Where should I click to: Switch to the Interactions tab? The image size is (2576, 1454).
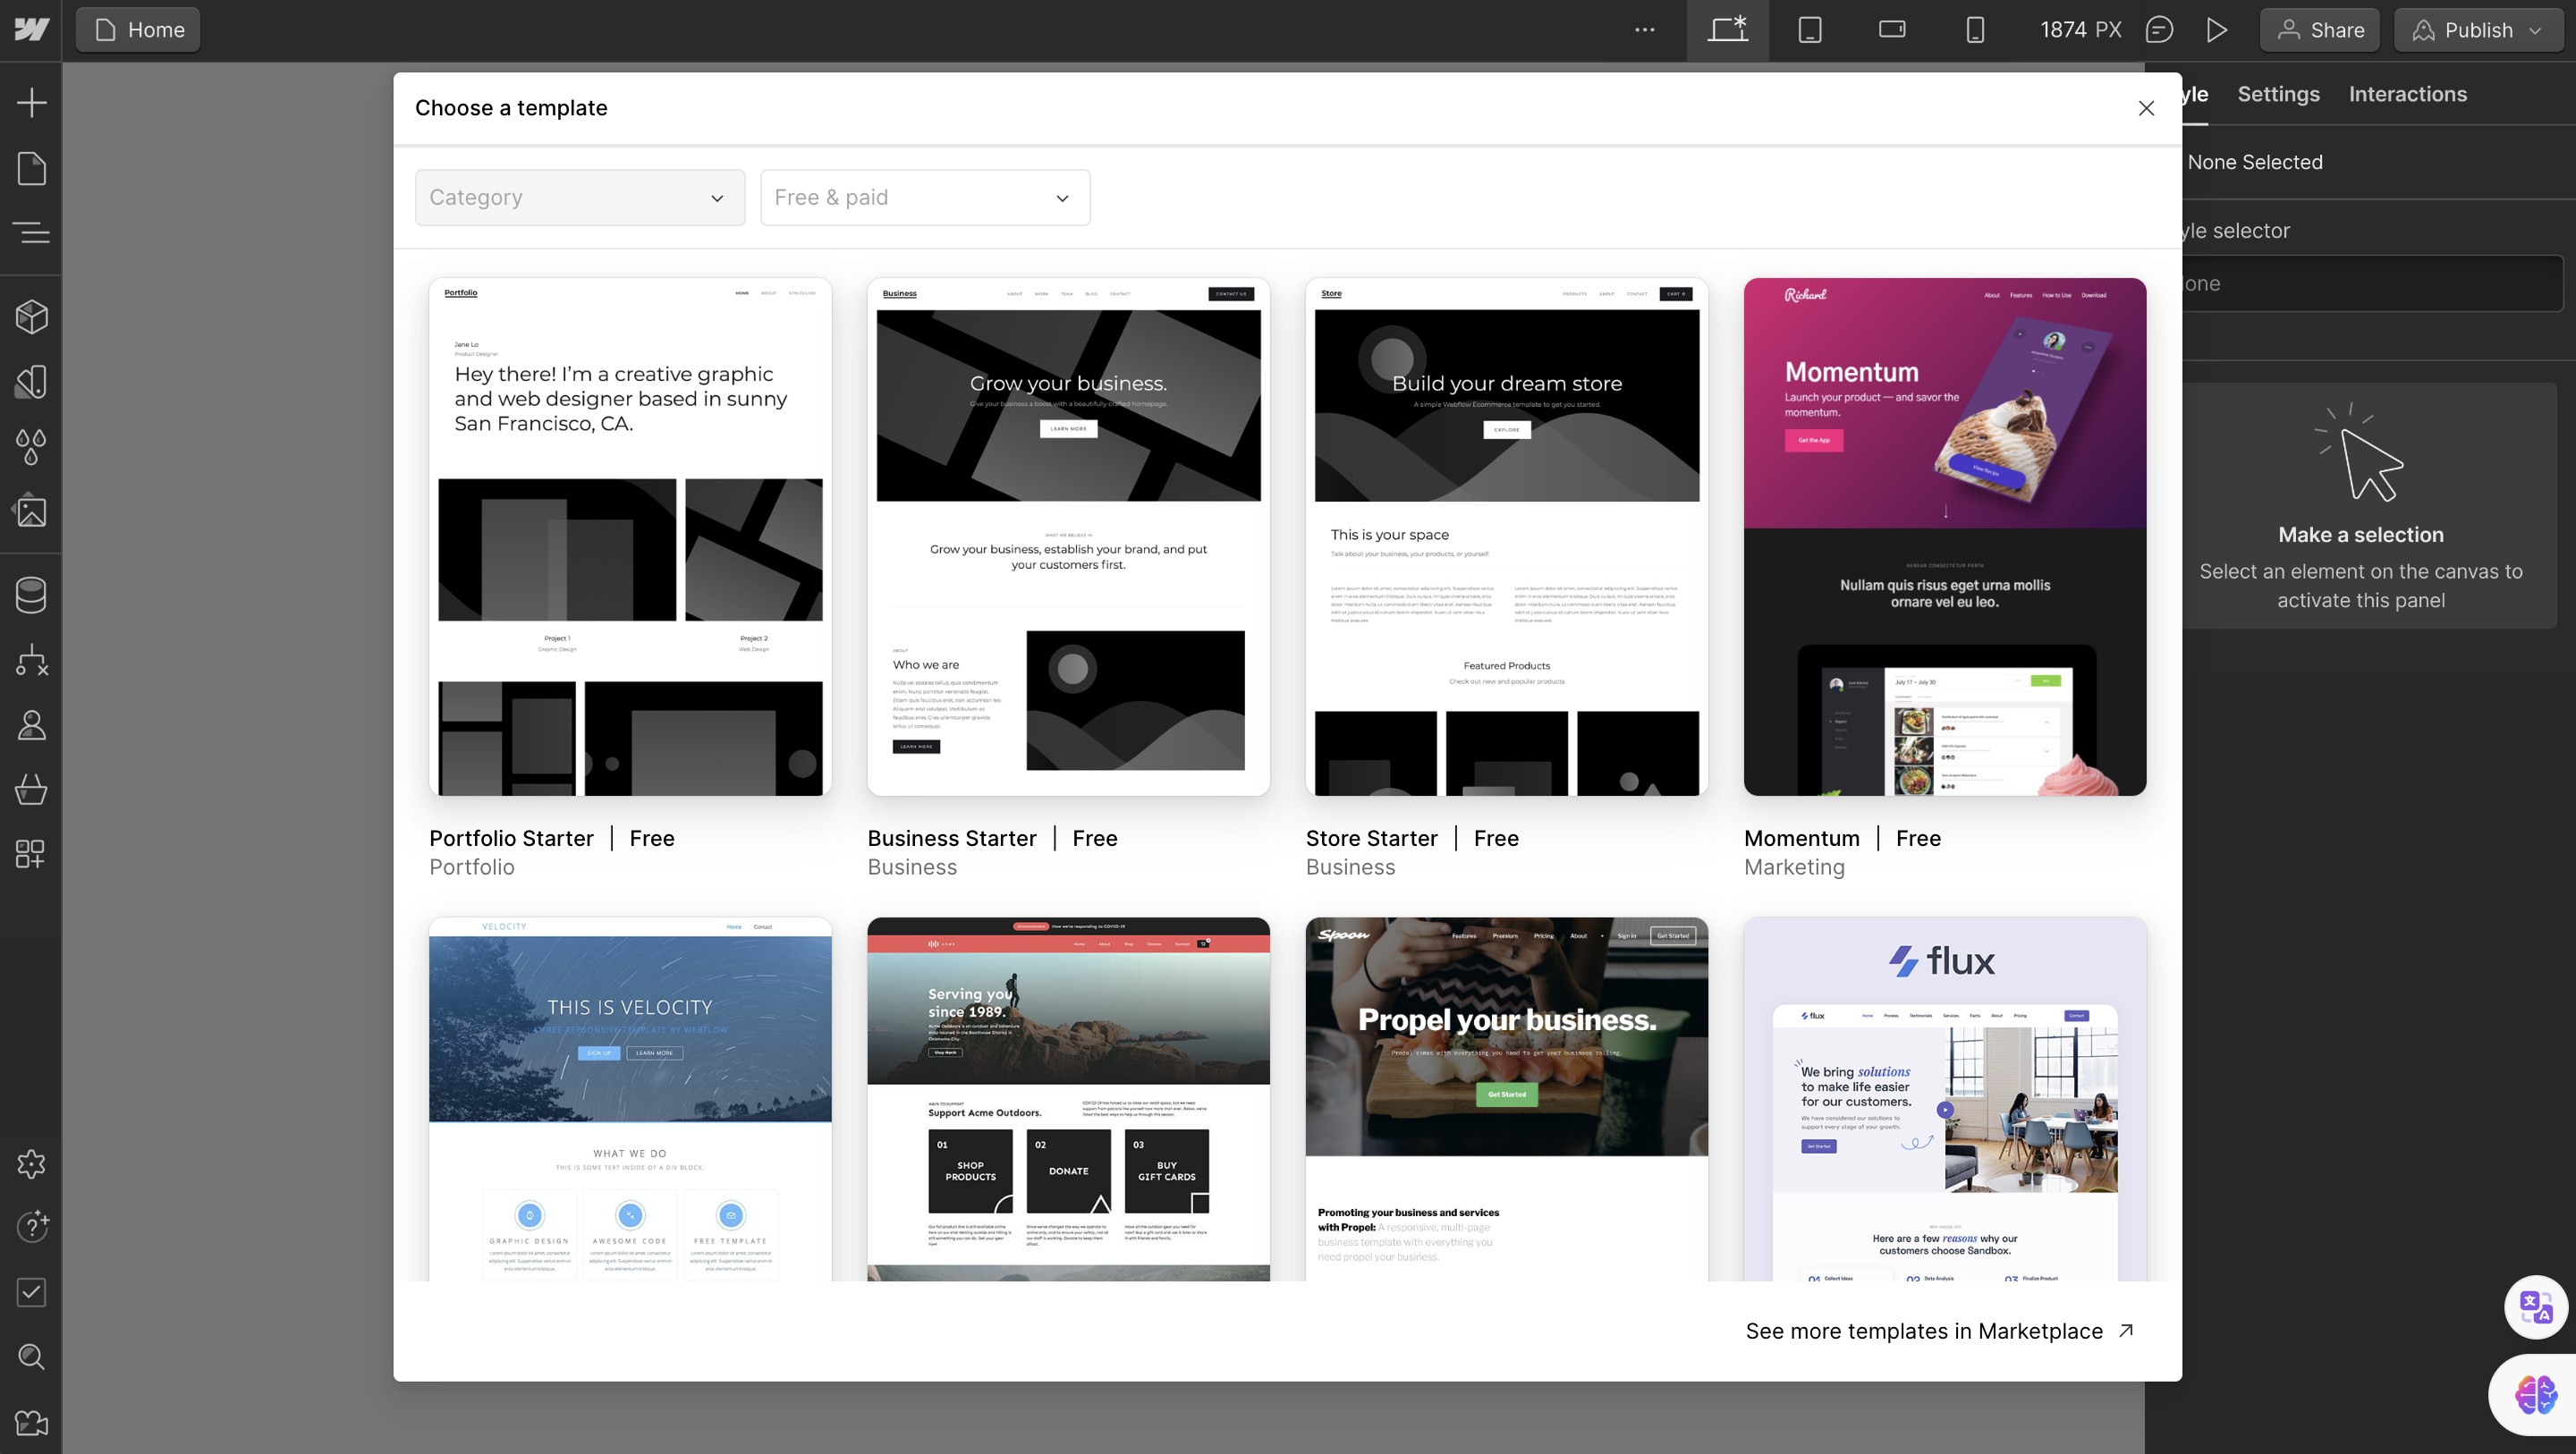click(2407, 94)
